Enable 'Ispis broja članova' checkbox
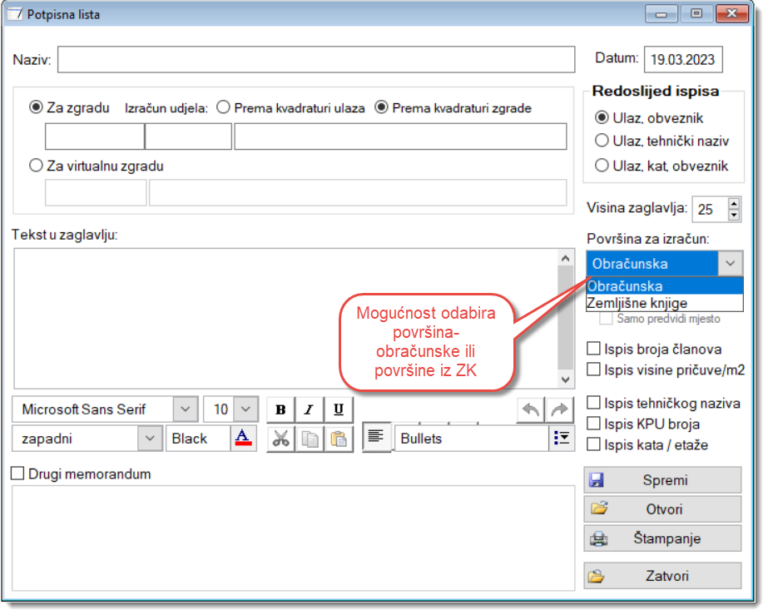 click(x=594, y=350)
